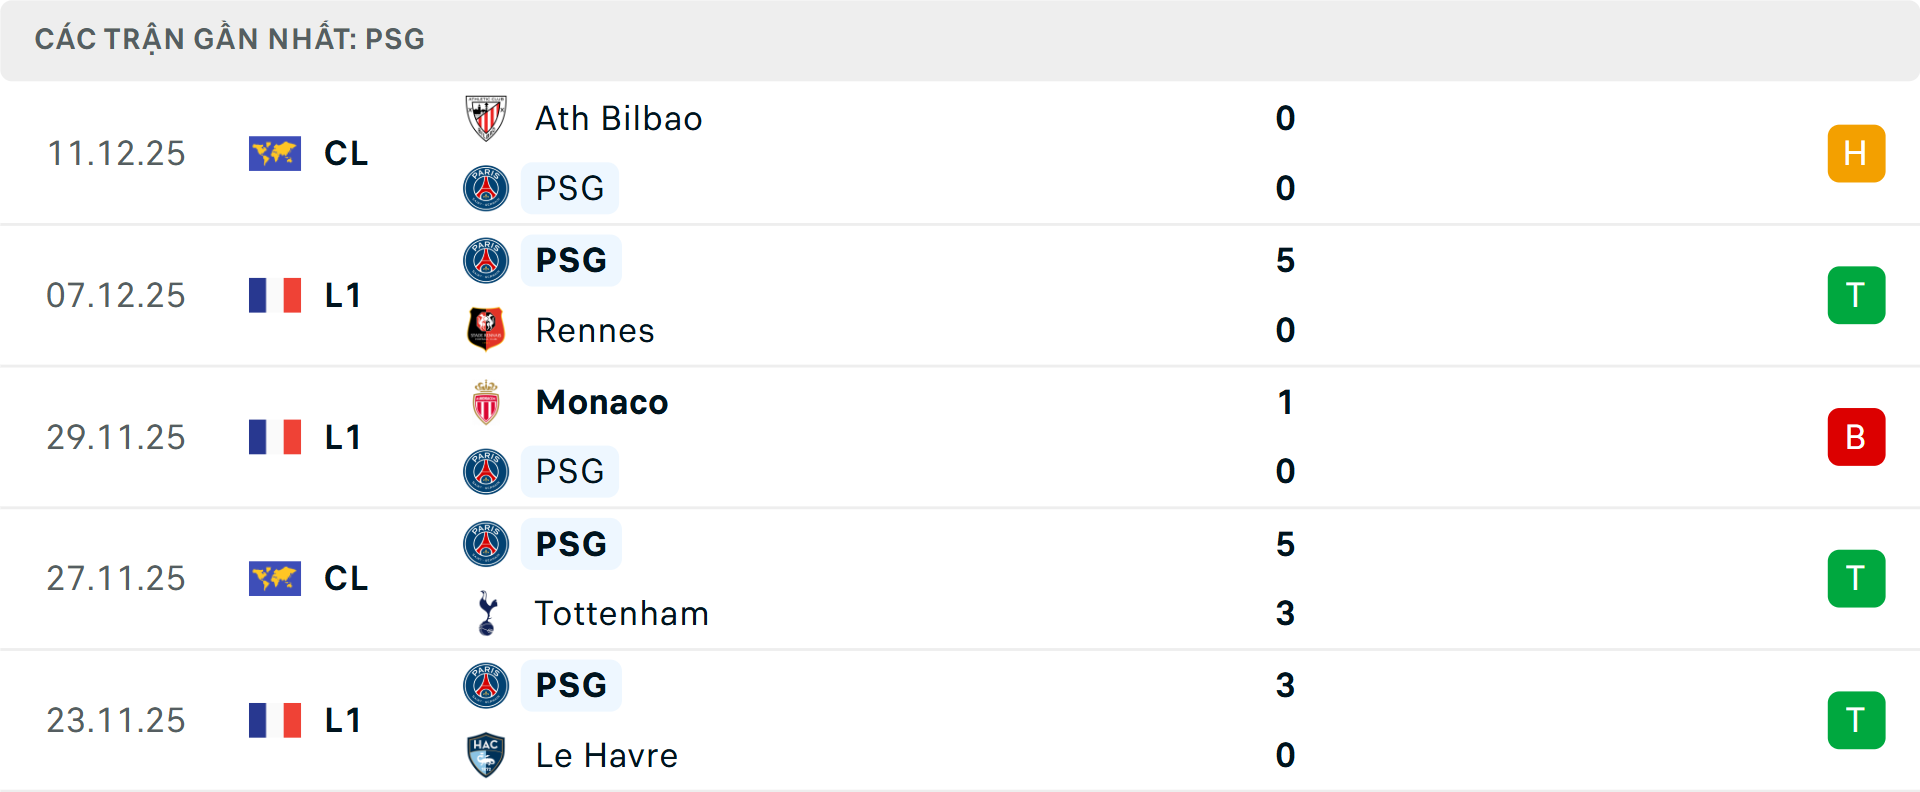The height and width of the screenshot is (792, 1920).
Task: Click the "CÁC TRẬN GẦN NHẤT: PSG" header
Action: (230, 39)
